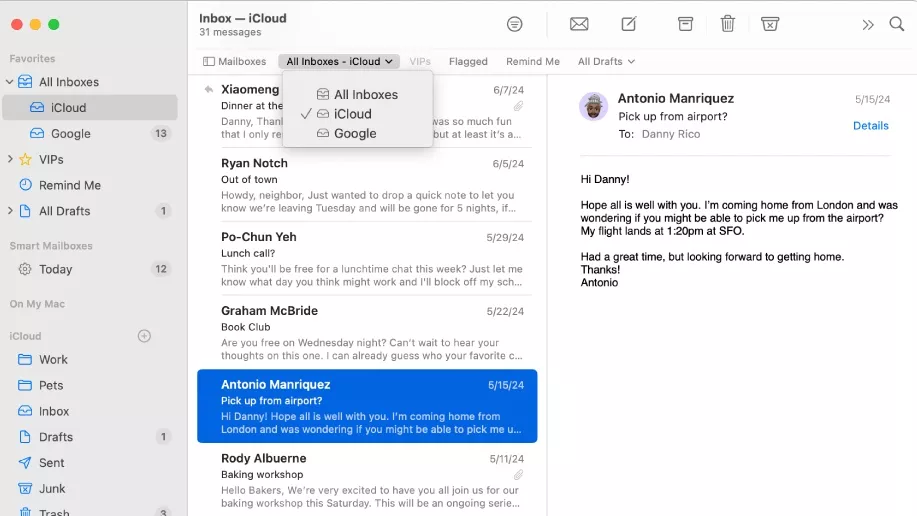Toggle the Flagged filter in favorites bar
Viewport: 917px width, 516px height.
point(468,62)
